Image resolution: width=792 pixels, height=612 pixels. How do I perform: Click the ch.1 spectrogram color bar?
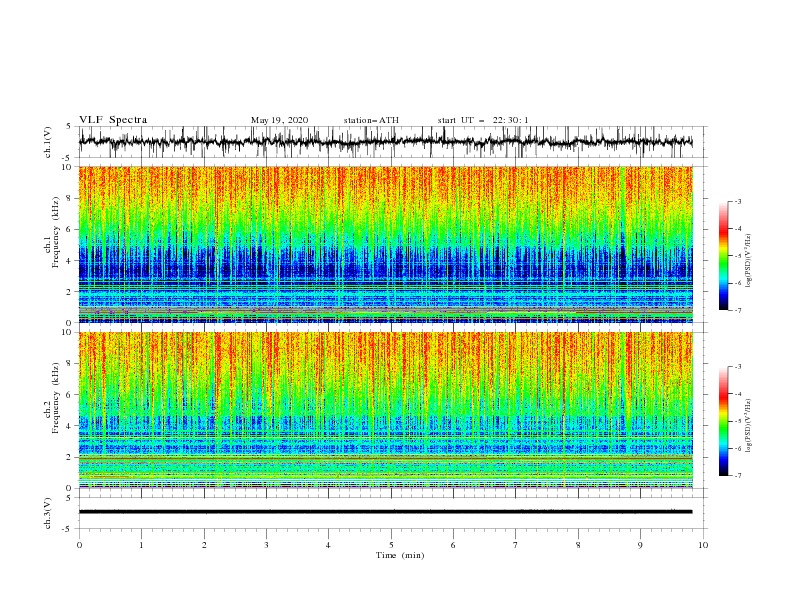pyautogui.click(x=723, y=256)
